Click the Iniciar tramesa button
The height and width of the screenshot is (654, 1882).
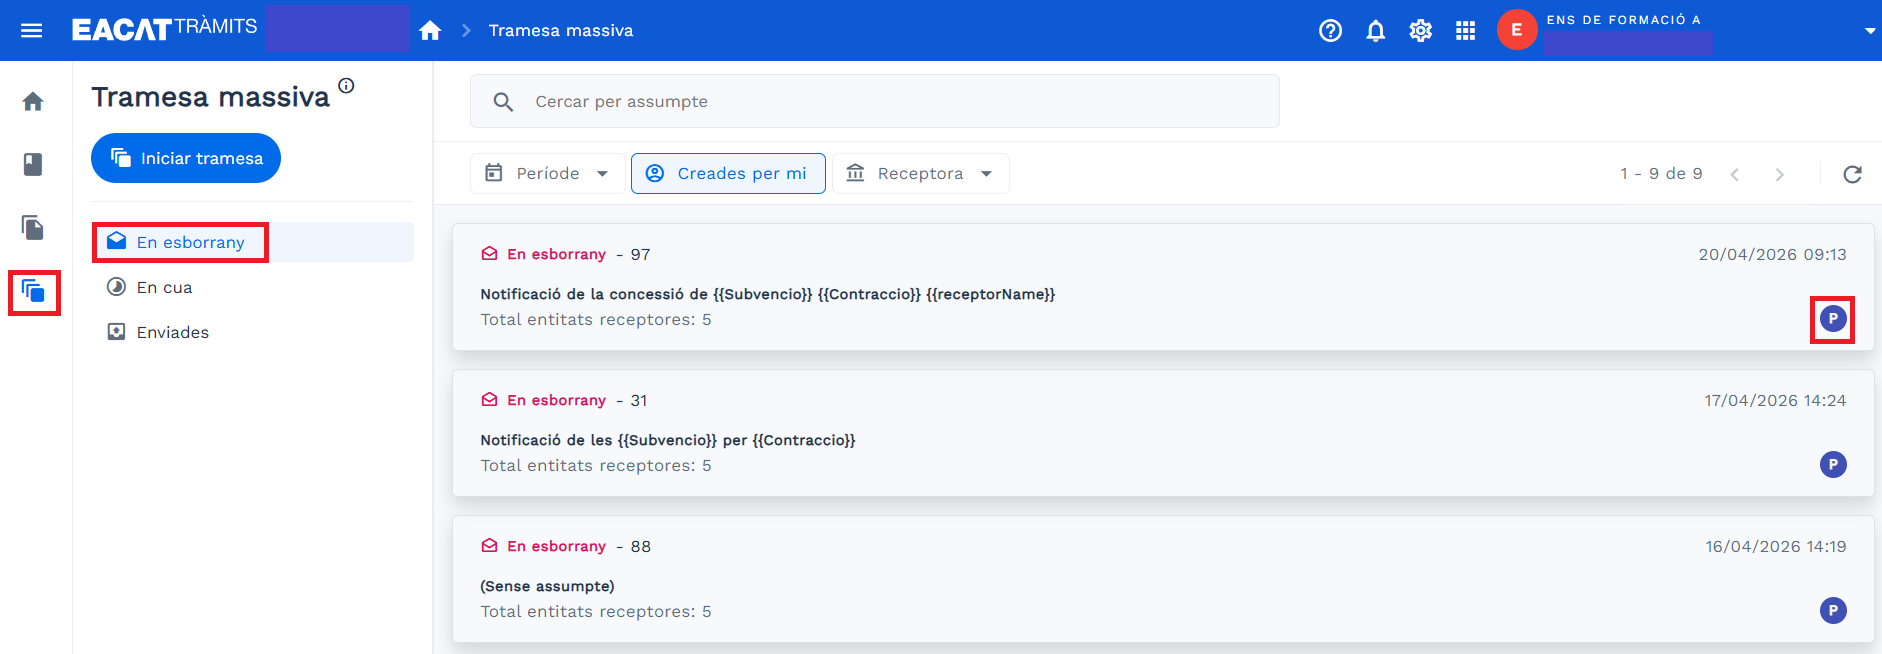click(186, 158)
